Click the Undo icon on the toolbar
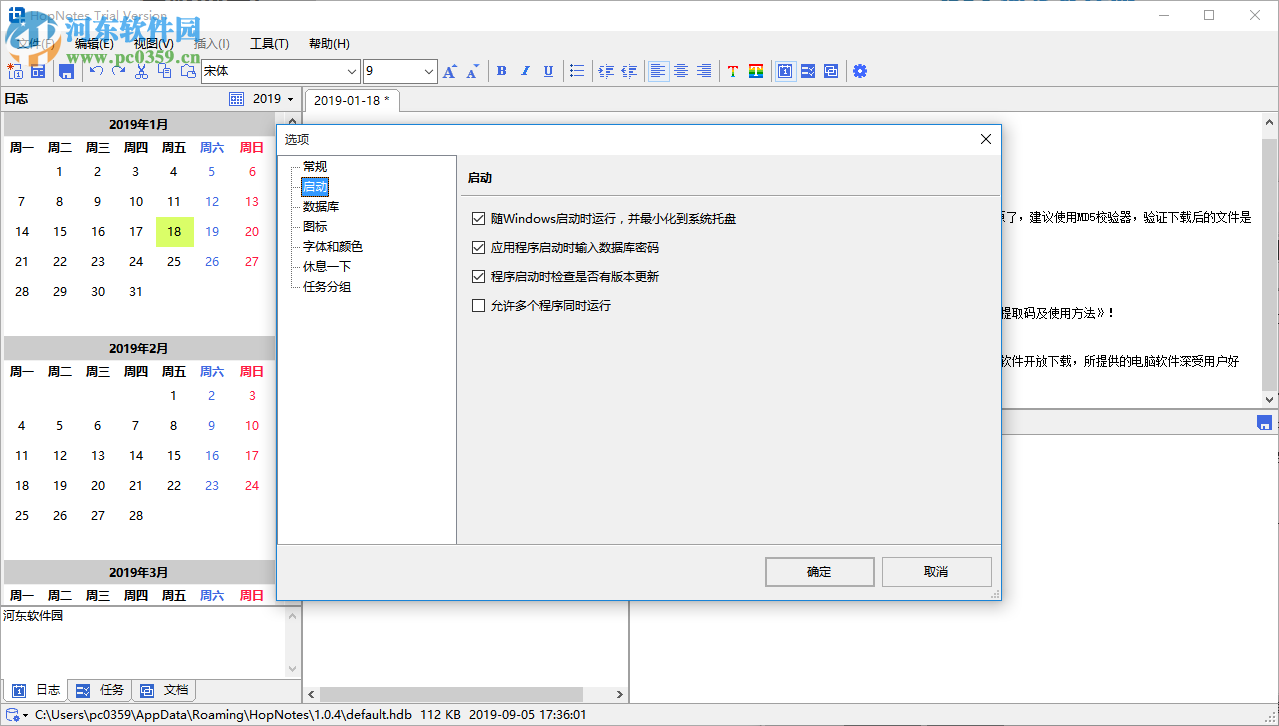The image size is (1279, 726). point(94,71)
